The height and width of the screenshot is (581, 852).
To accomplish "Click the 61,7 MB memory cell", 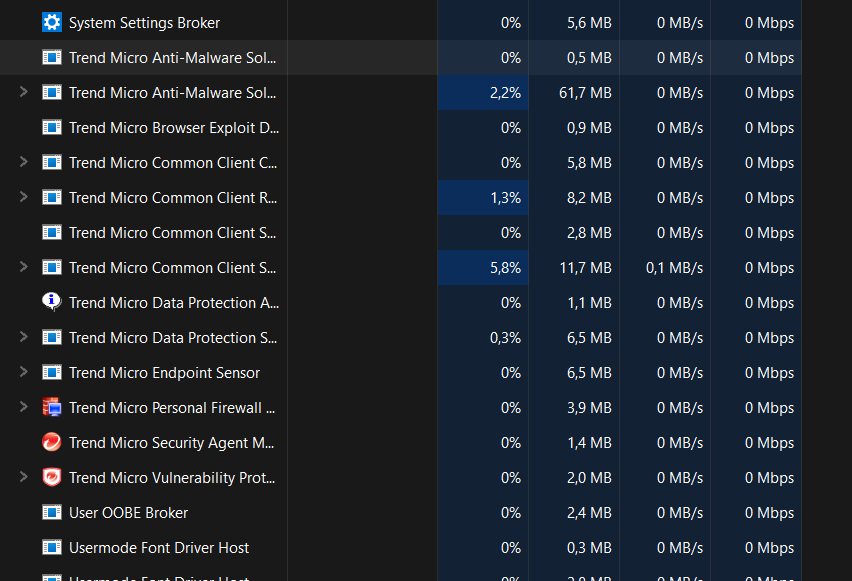I will pyautogui.click(x=587, y=92).
